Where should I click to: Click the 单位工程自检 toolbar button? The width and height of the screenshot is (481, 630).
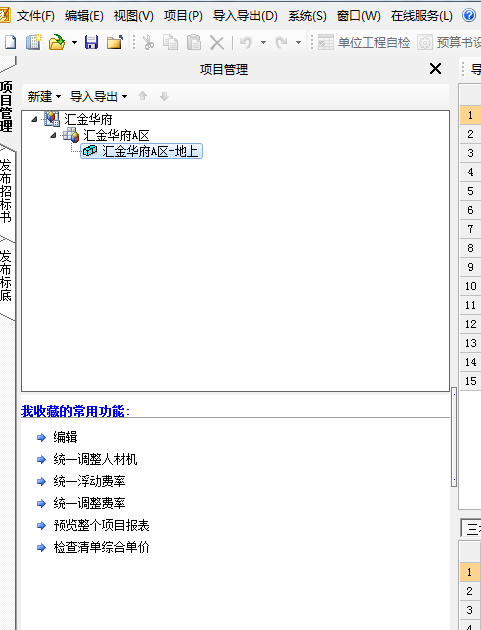point(364,42)
